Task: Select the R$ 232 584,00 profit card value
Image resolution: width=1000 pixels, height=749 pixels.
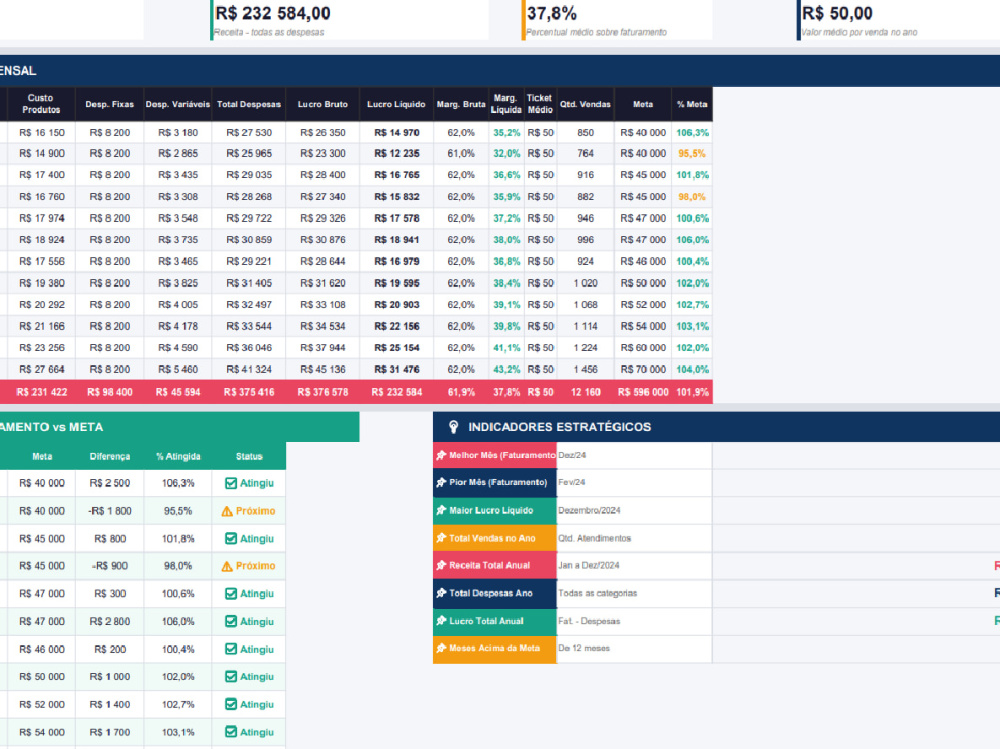Action: [273, 13]
